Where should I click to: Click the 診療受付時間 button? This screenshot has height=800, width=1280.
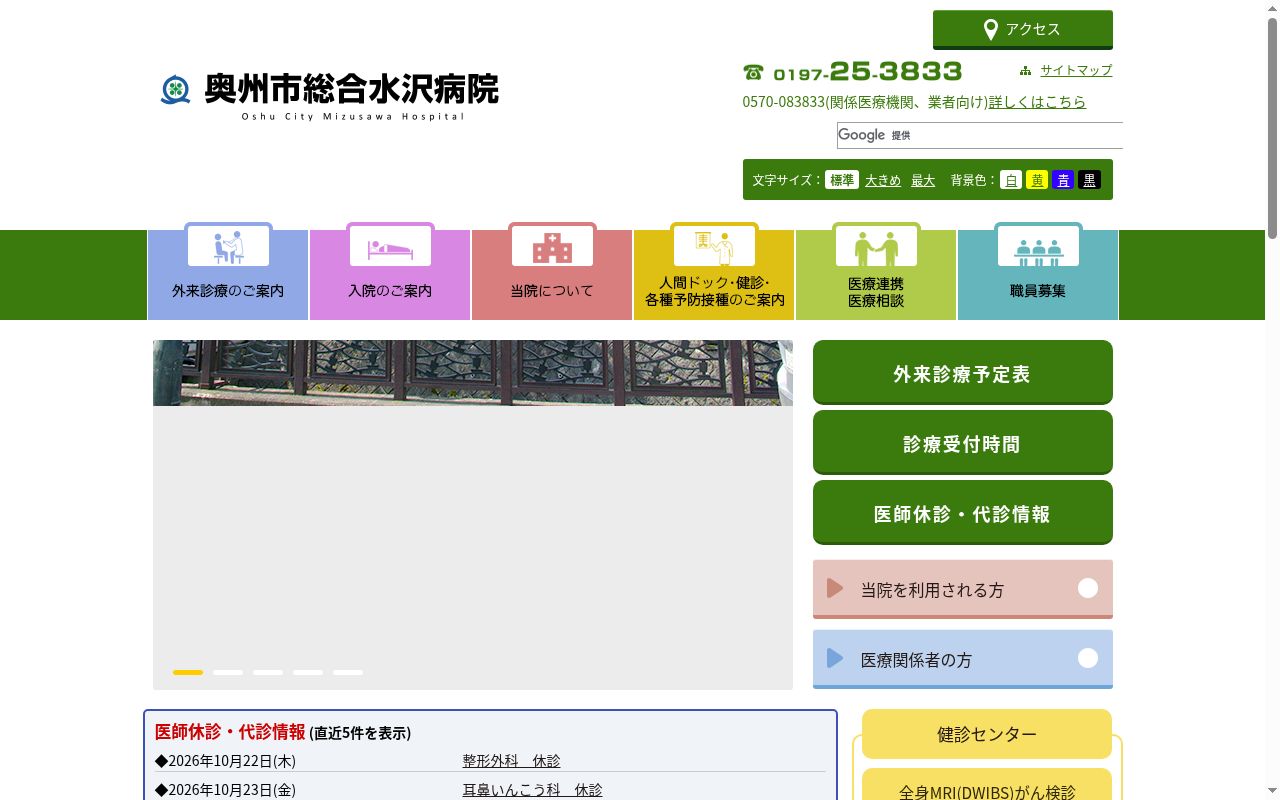click(x=963, y=443)
